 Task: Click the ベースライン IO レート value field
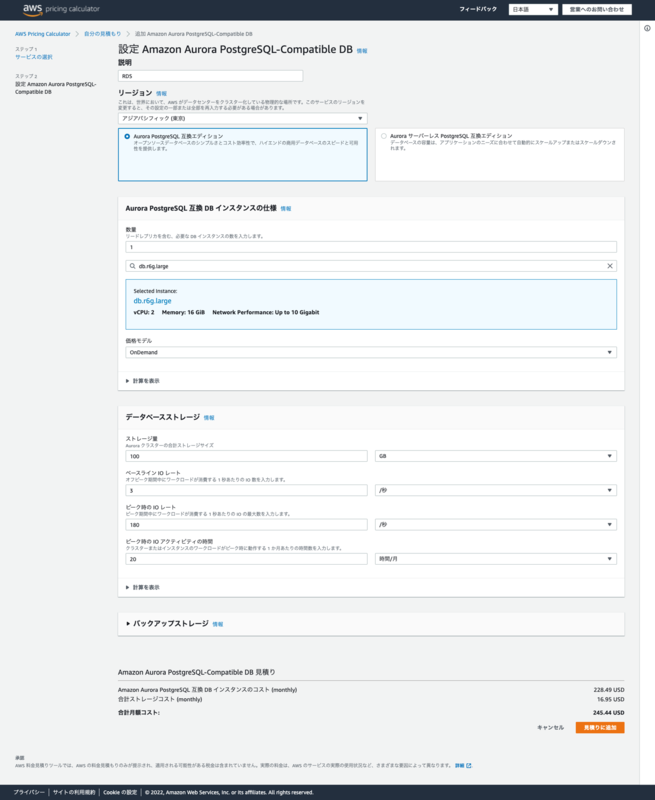pyautogui.click(x=246, y=490)
